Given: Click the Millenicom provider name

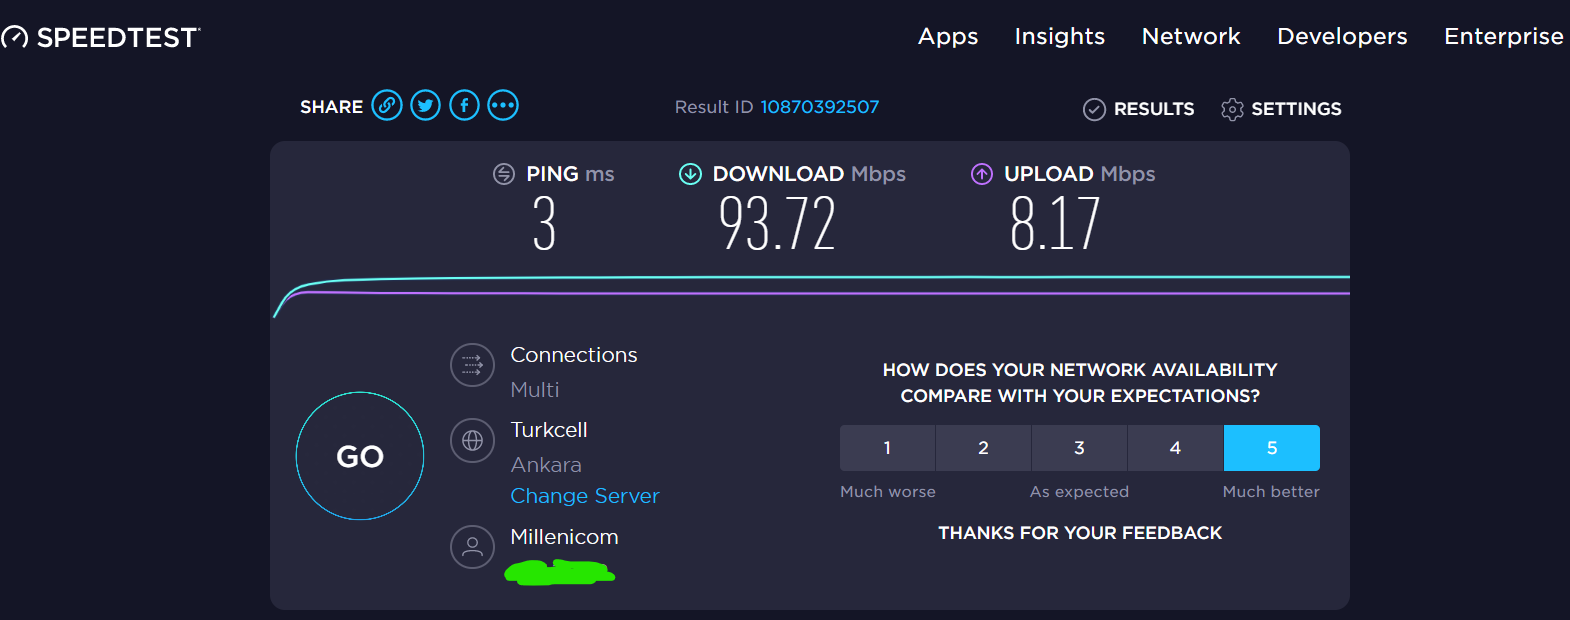Looking at the screenshot, I should [564, 537].
